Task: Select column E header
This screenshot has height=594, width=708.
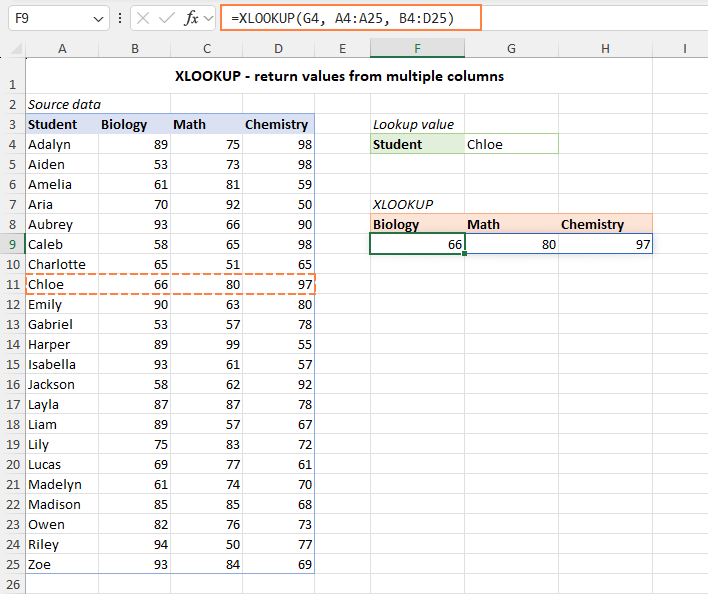Action: [342, 48]
